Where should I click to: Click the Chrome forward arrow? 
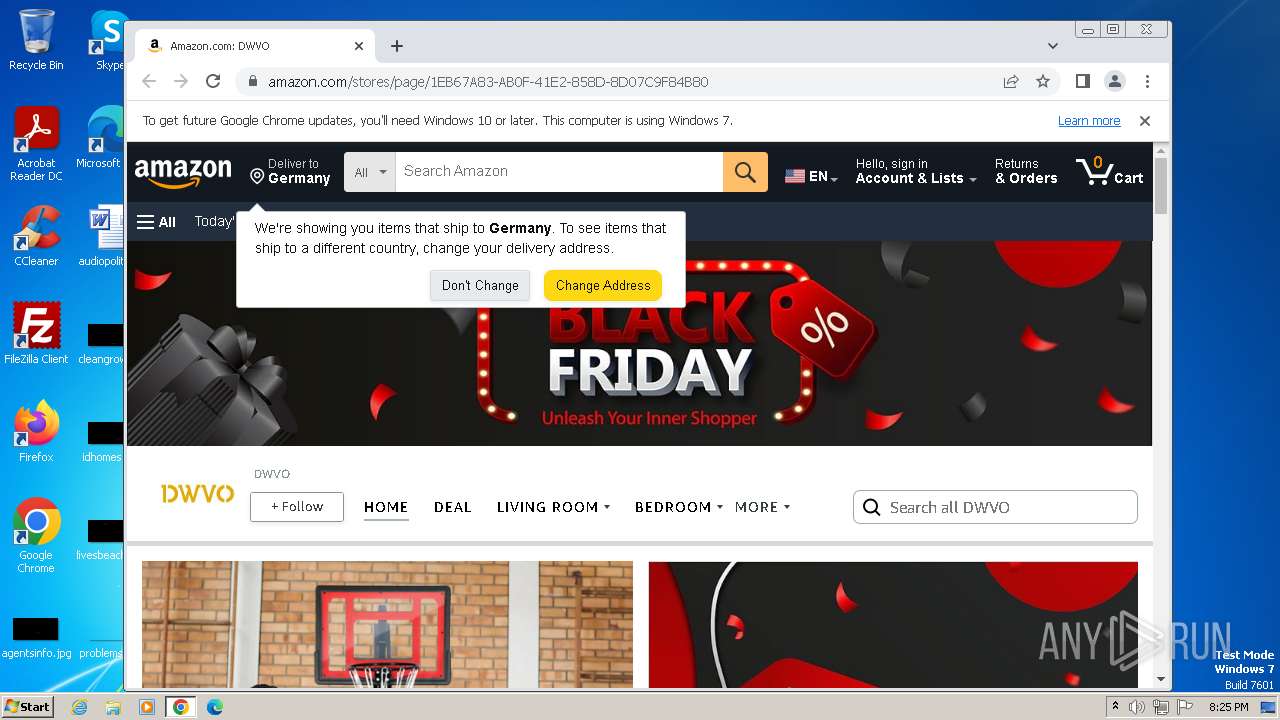181,81
